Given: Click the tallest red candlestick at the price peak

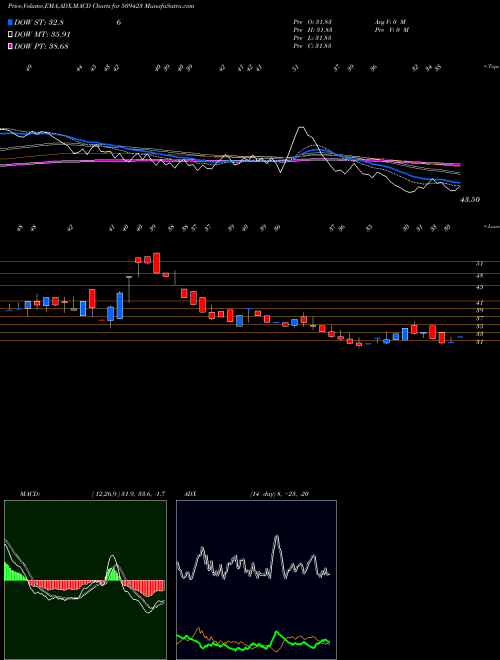Looking at the screenshot, I should [157, 263].
